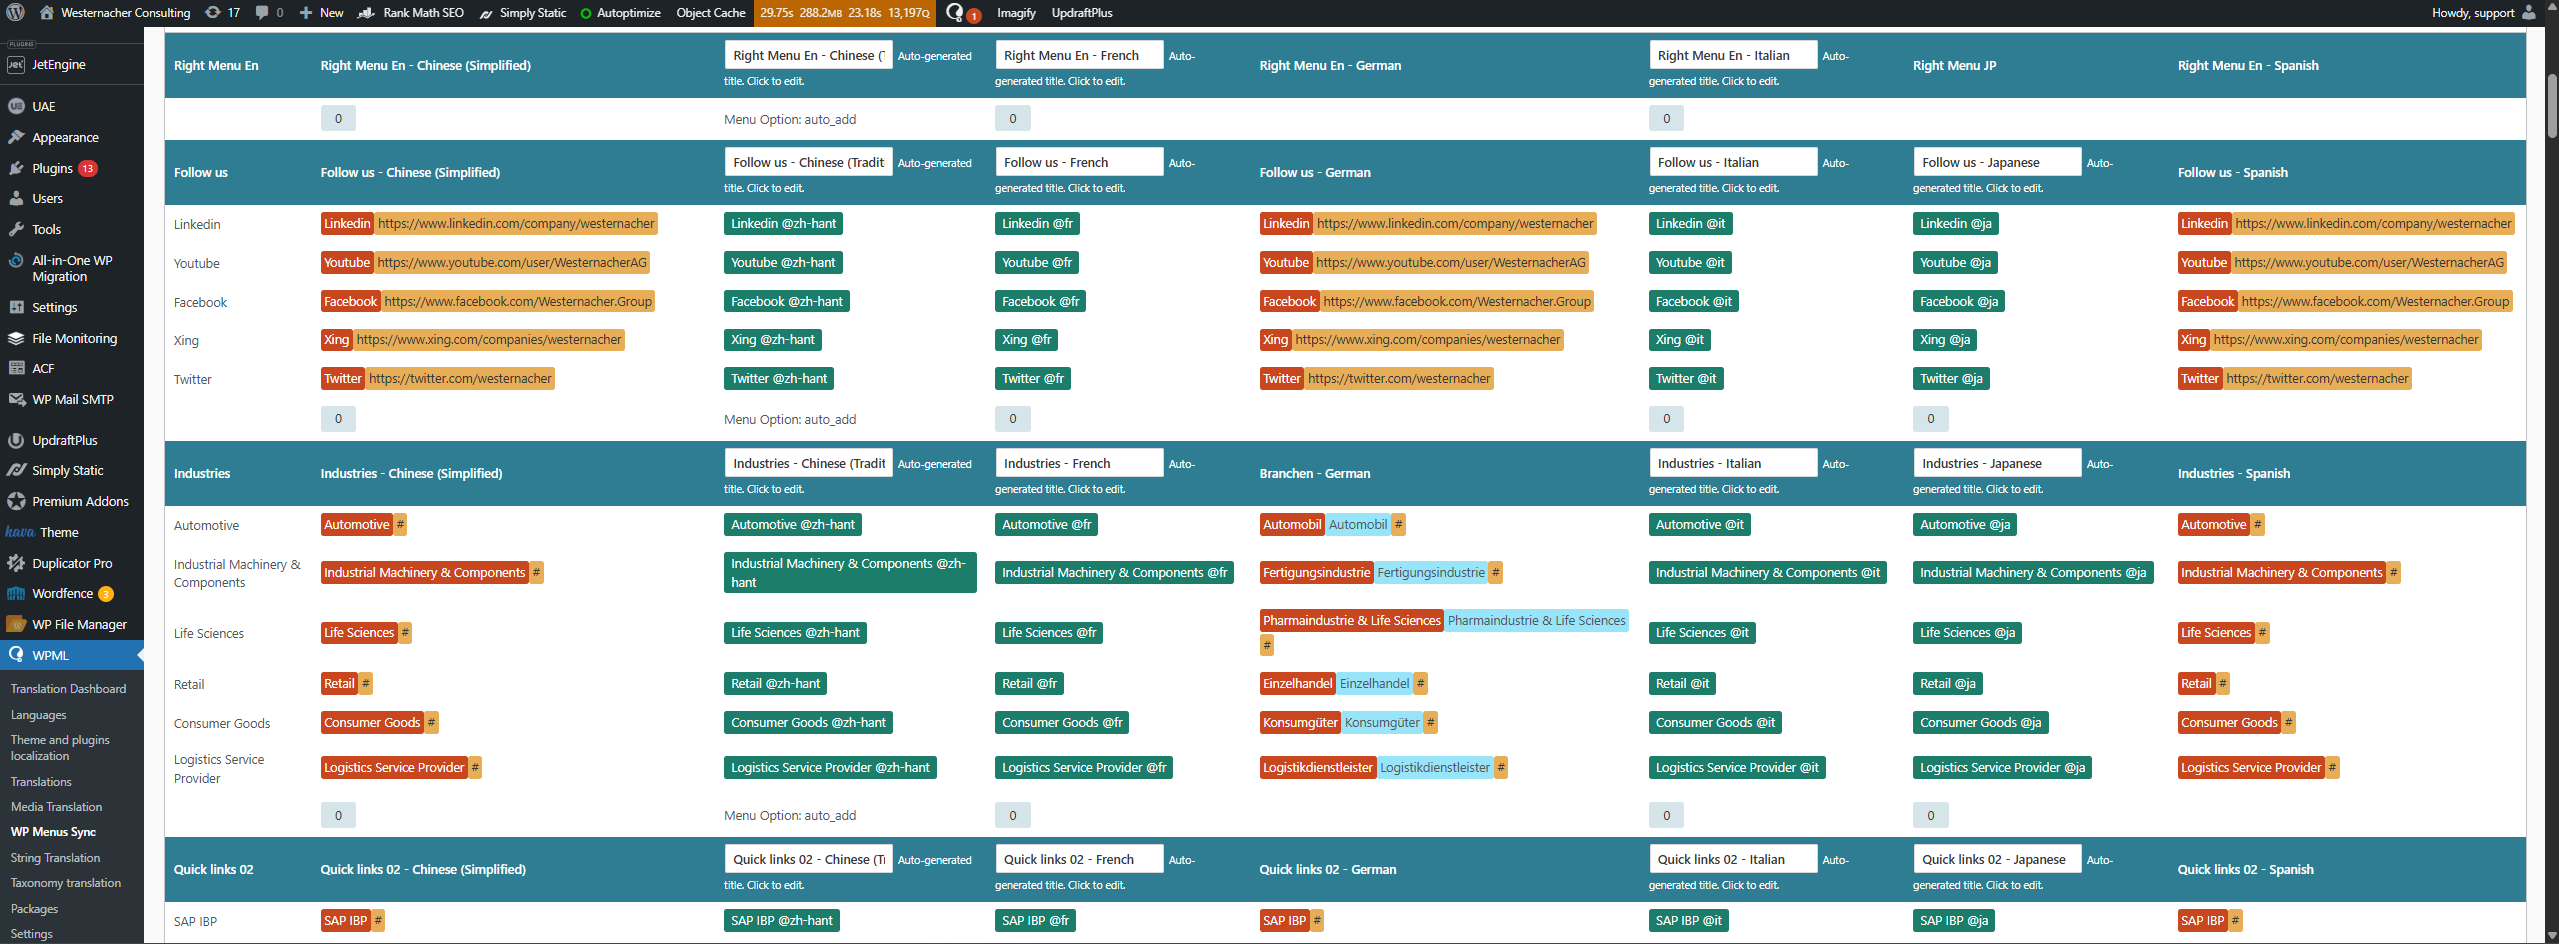Click the green Autoptimize status circle
The width and height of the screenshot is (2559, 944).
point(586,13)
